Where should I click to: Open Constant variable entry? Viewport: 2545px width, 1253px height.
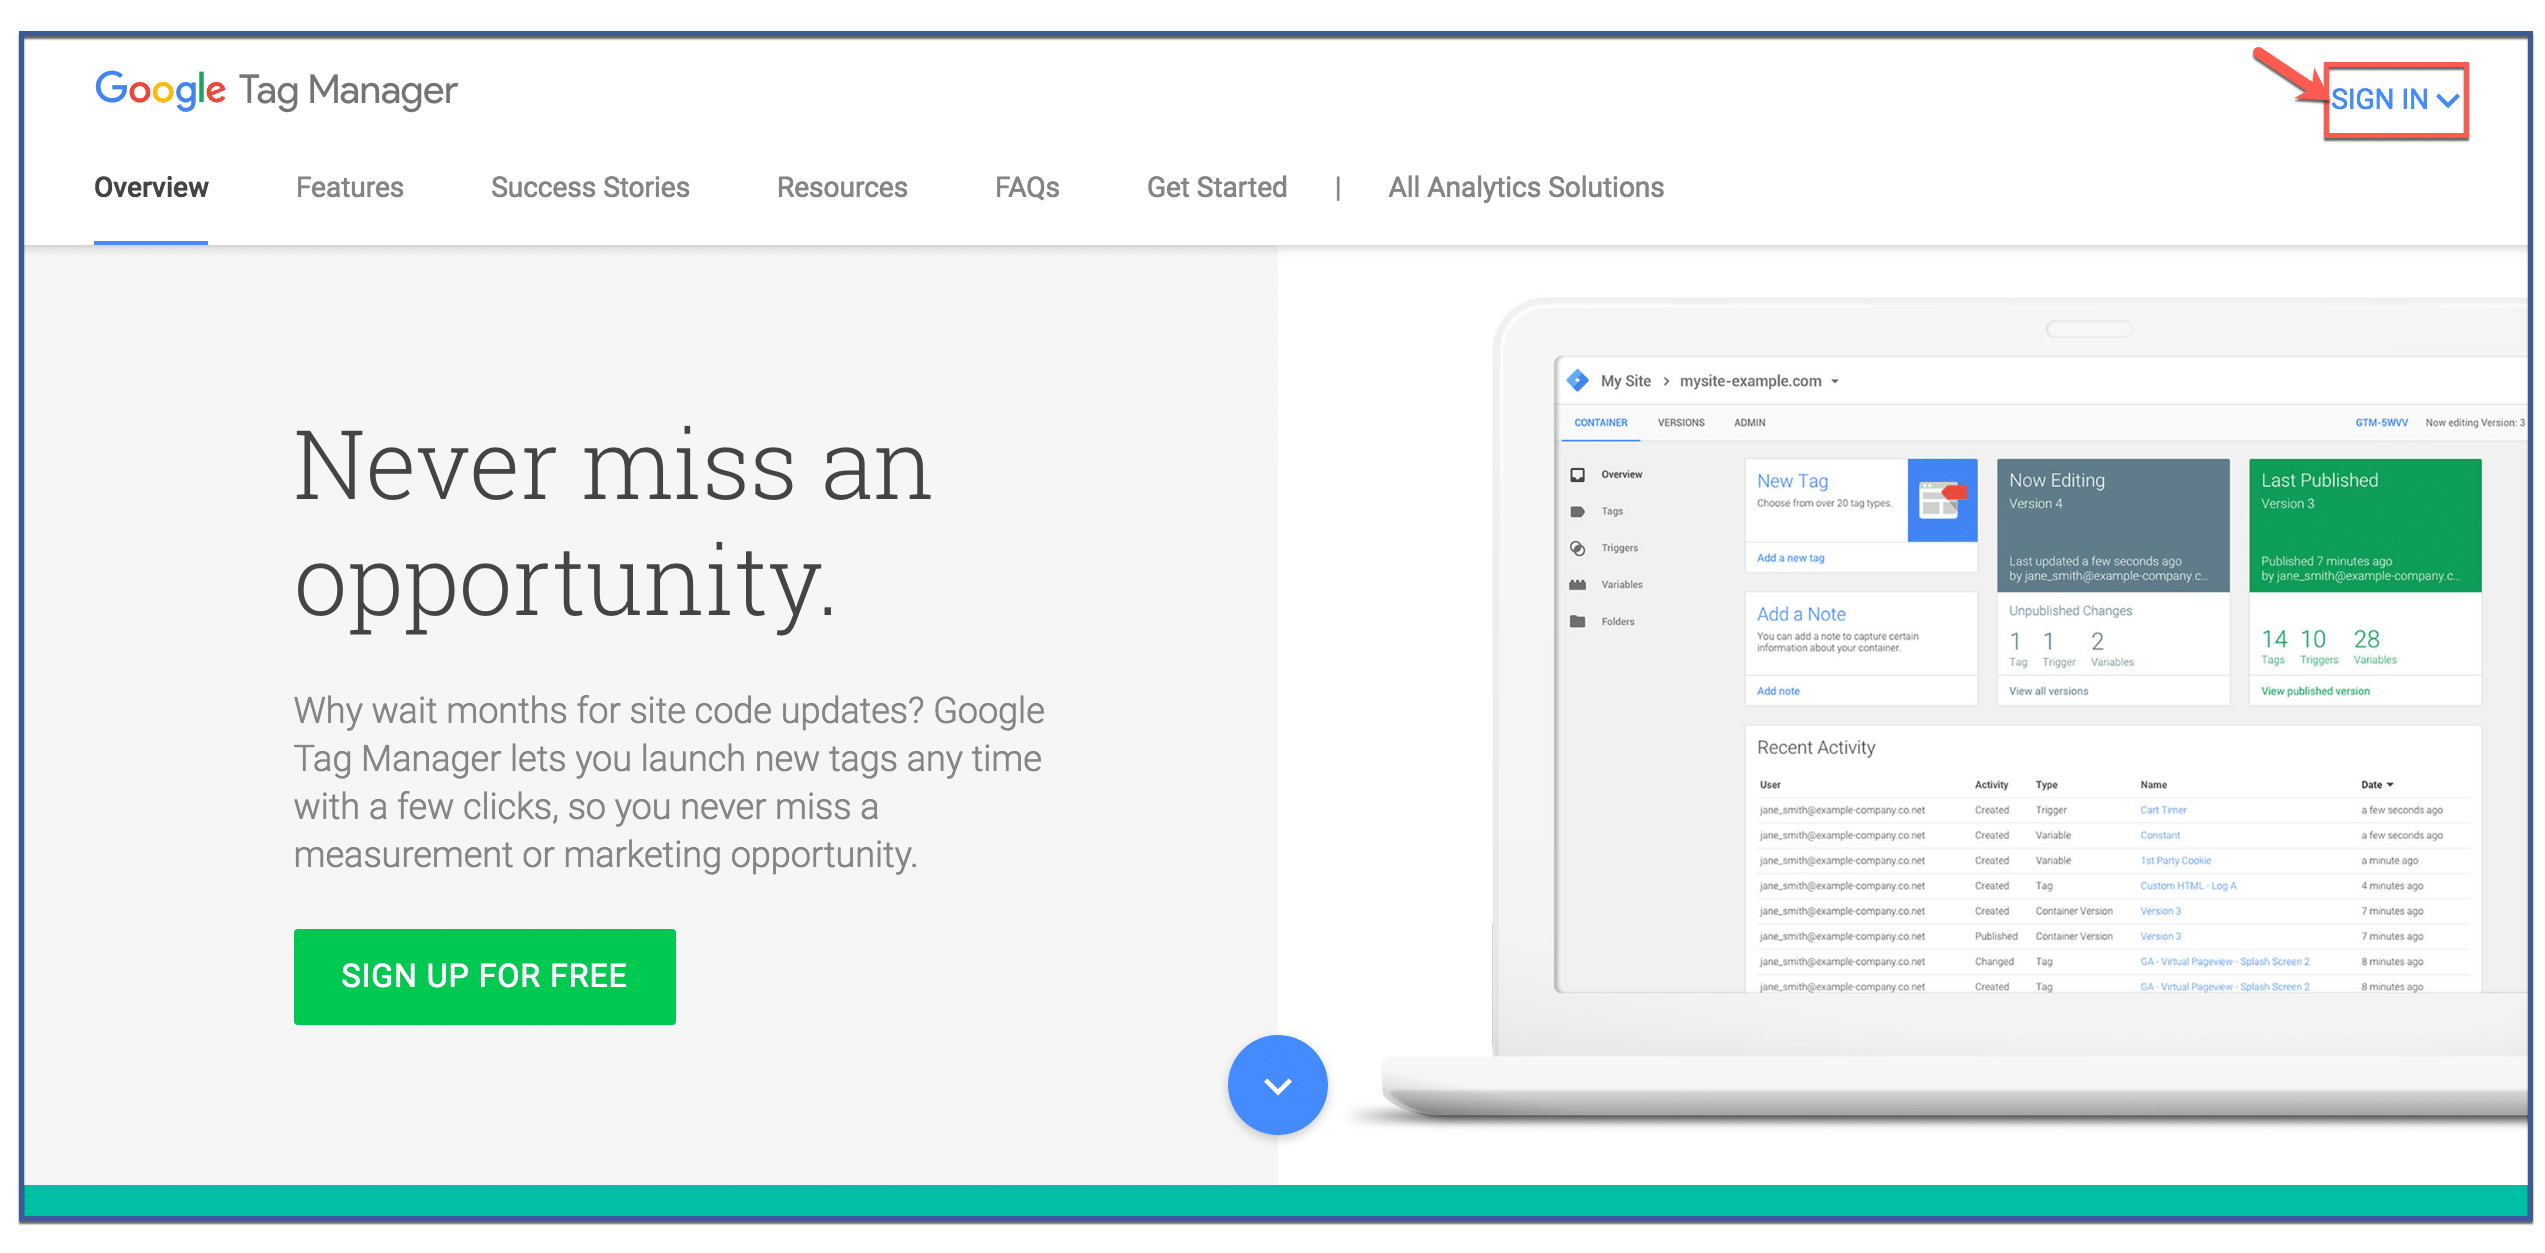(2160, 835)
